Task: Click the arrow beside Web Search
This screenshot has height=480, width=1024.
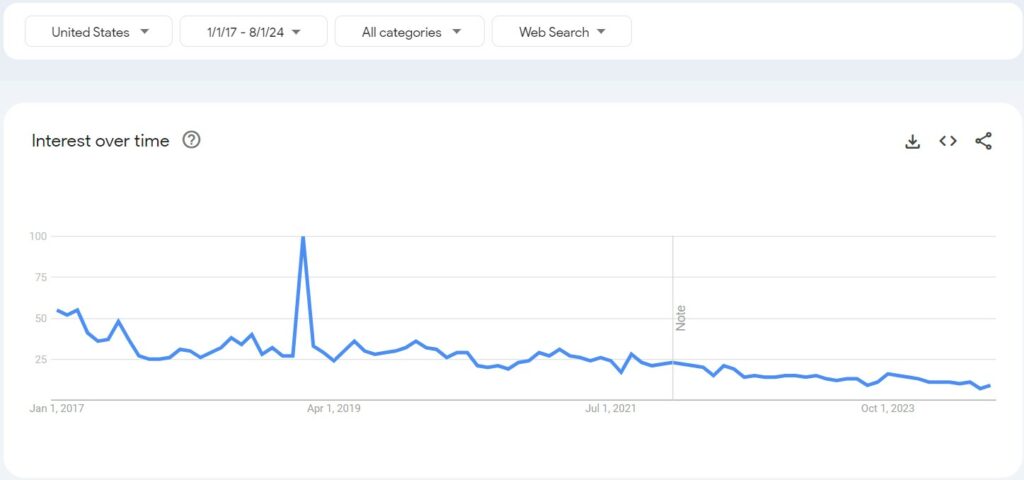Action: pyautogui.click(x=601, y=31)
